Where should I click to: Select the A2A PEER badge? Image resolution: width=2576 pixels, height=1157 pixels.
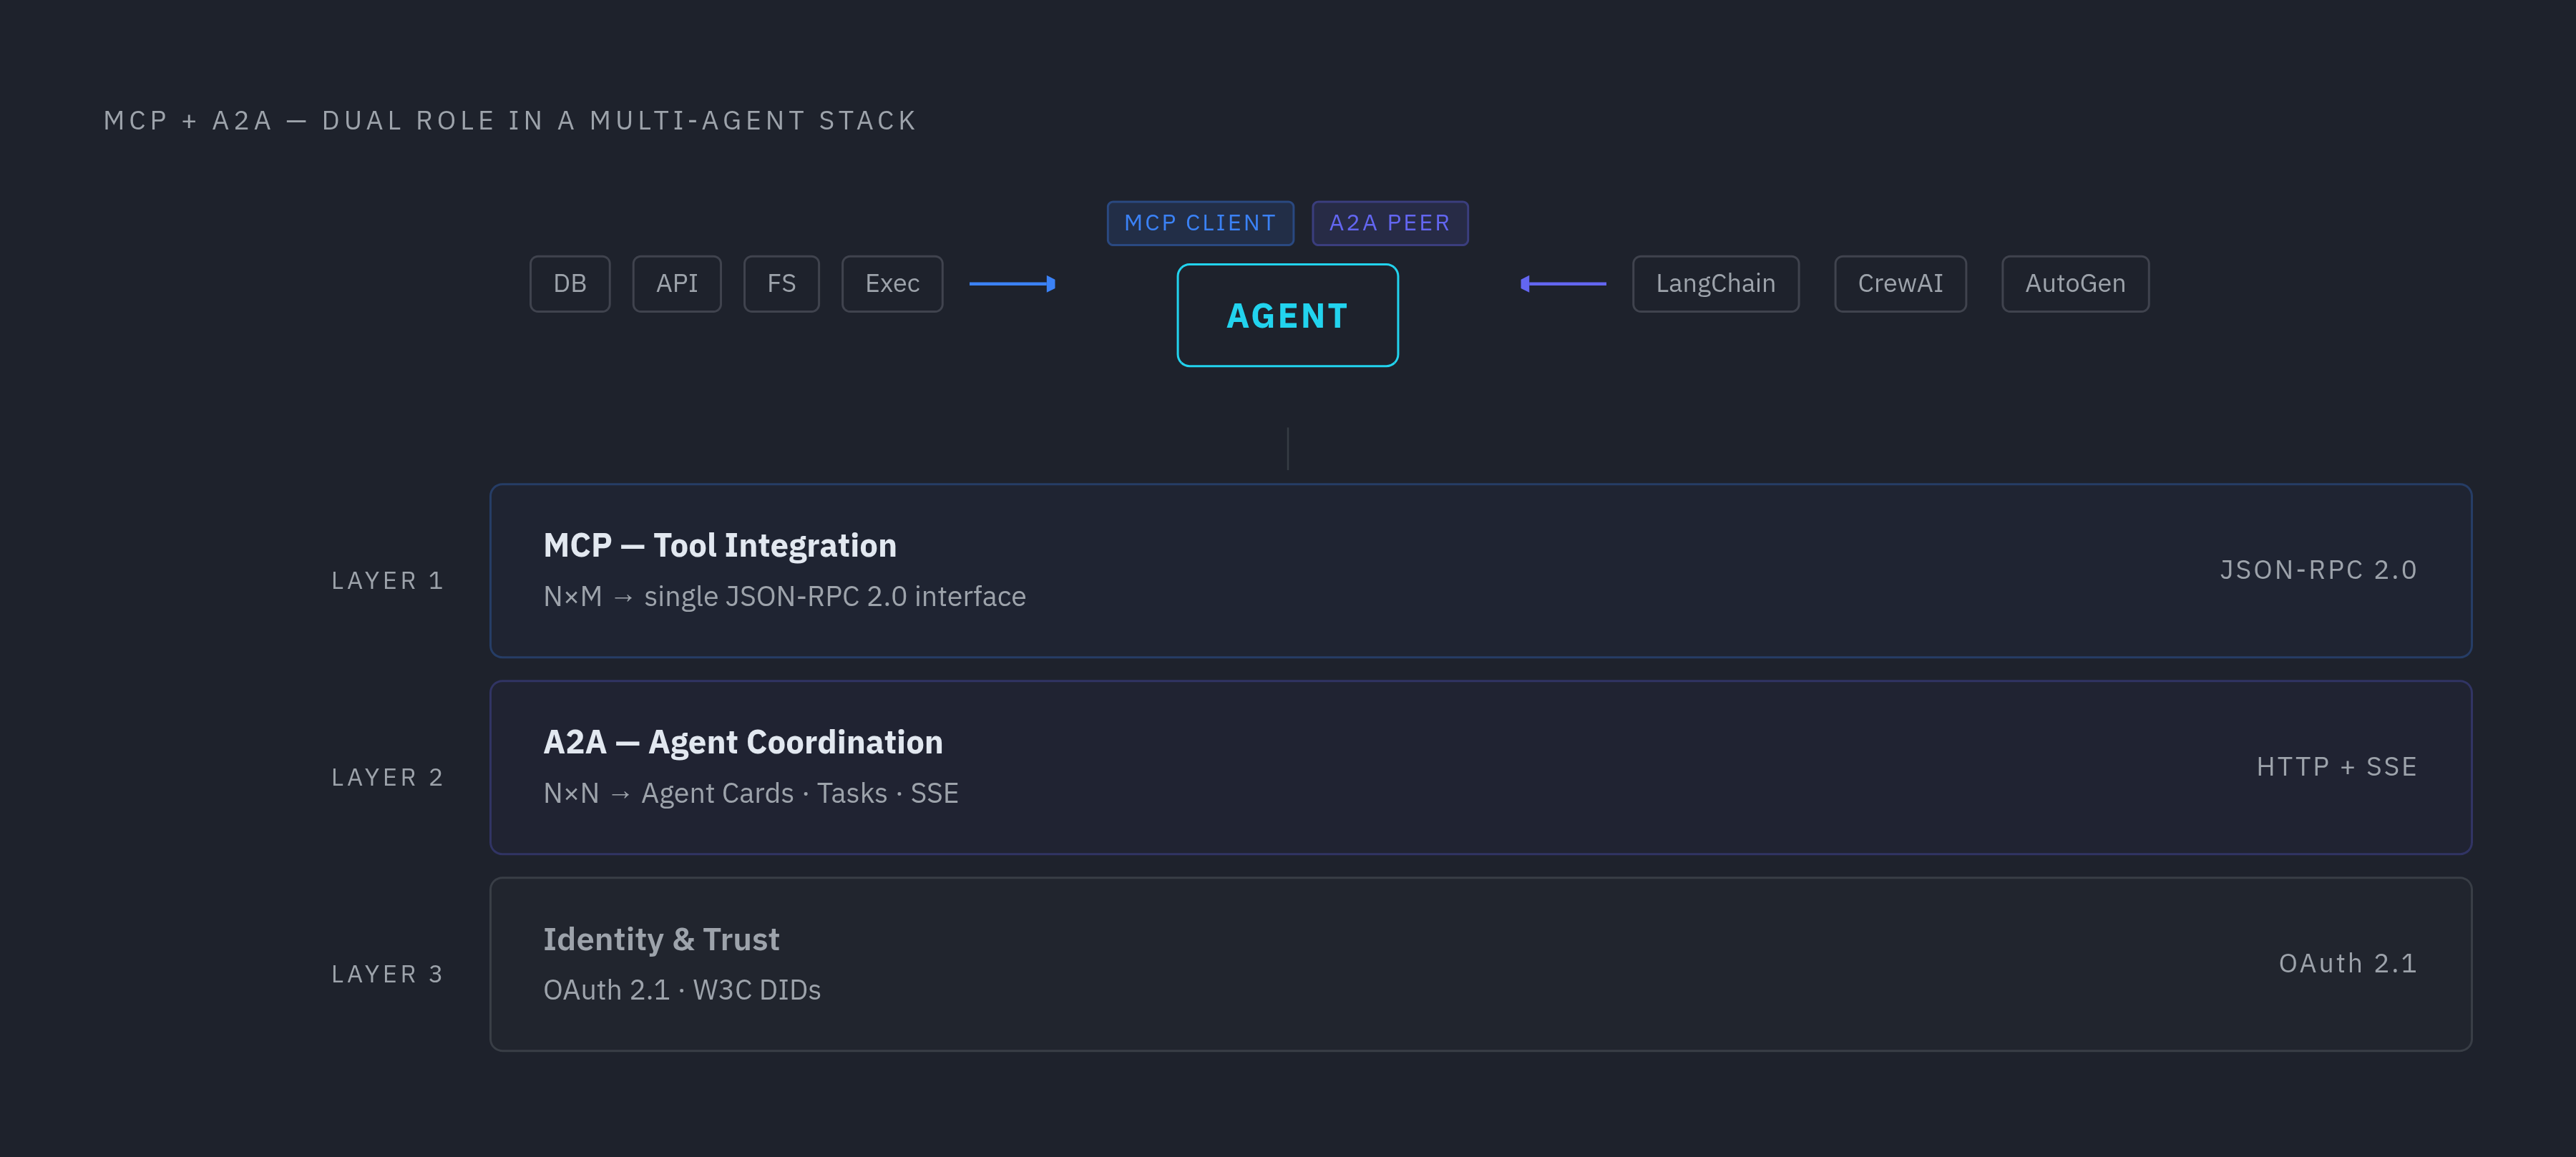pyautogui.click(x=1390, y=223)
